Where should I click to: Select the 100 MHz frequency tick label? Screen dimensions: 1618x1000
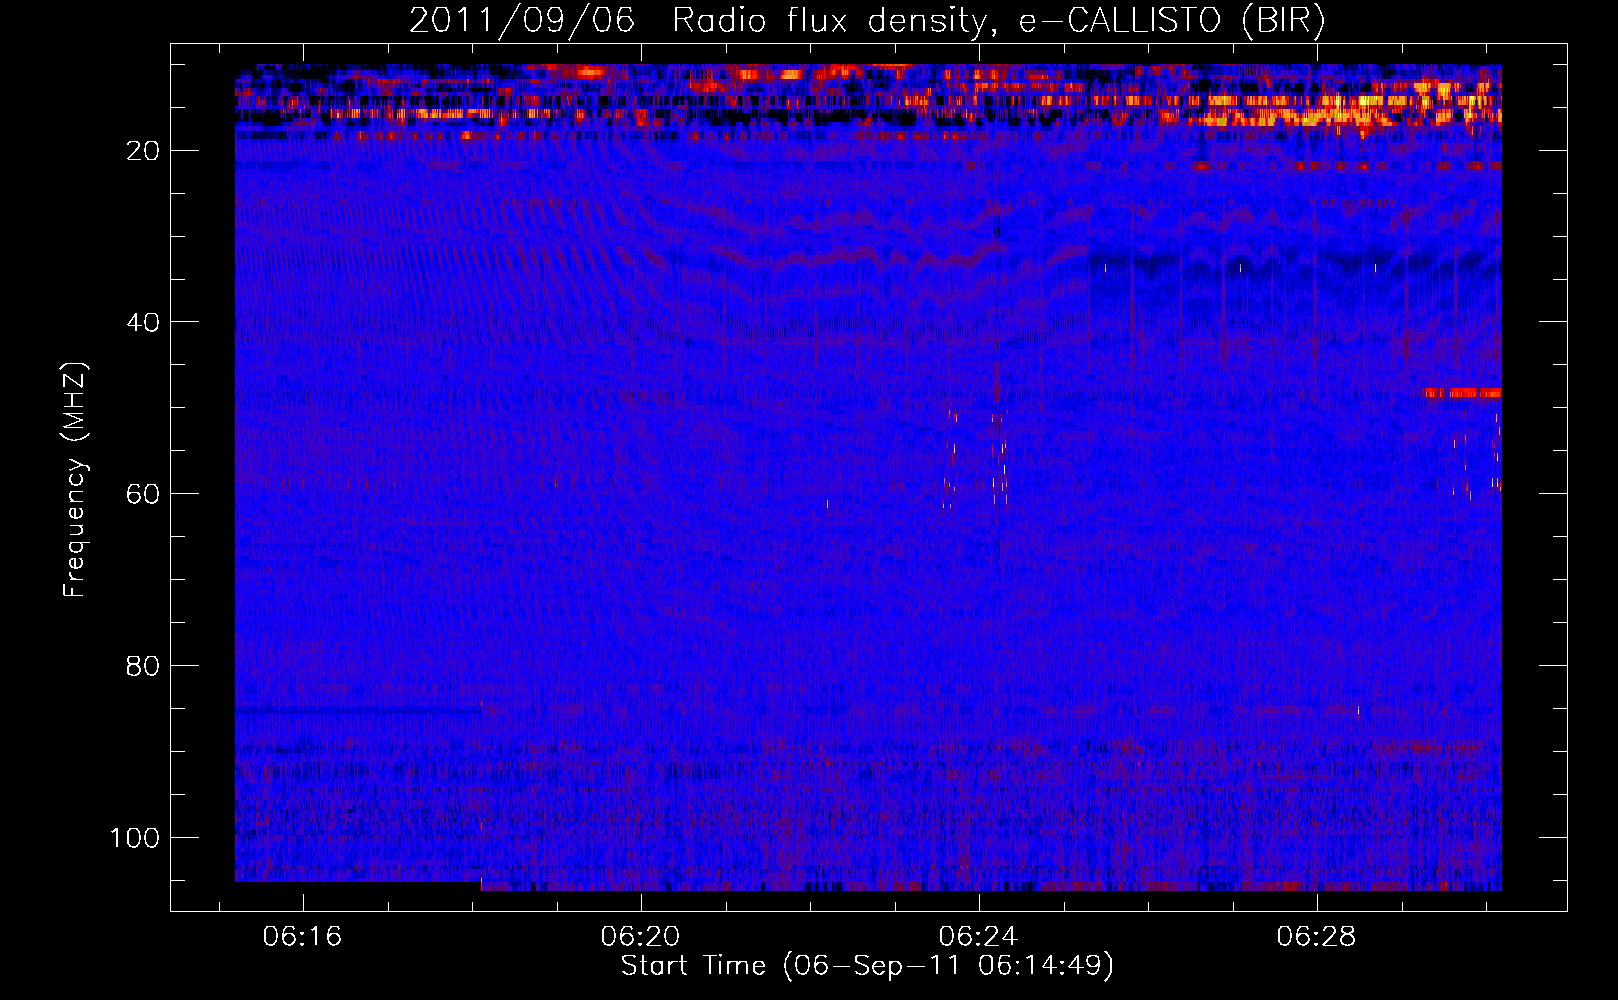tap(135, 838)
